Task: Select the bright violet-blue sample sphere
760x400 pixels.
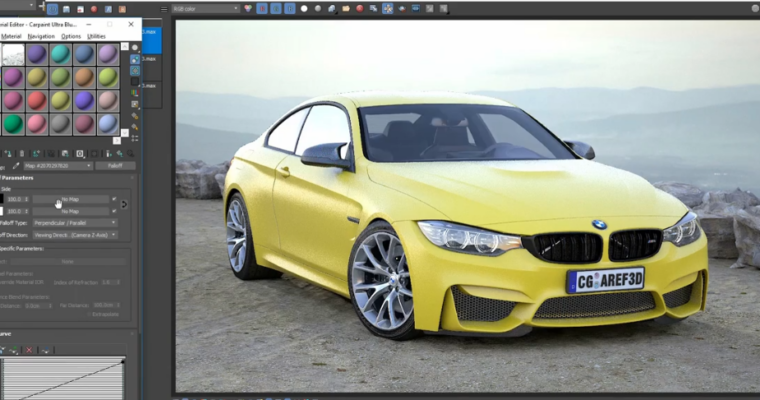Action: coord(84,101)
